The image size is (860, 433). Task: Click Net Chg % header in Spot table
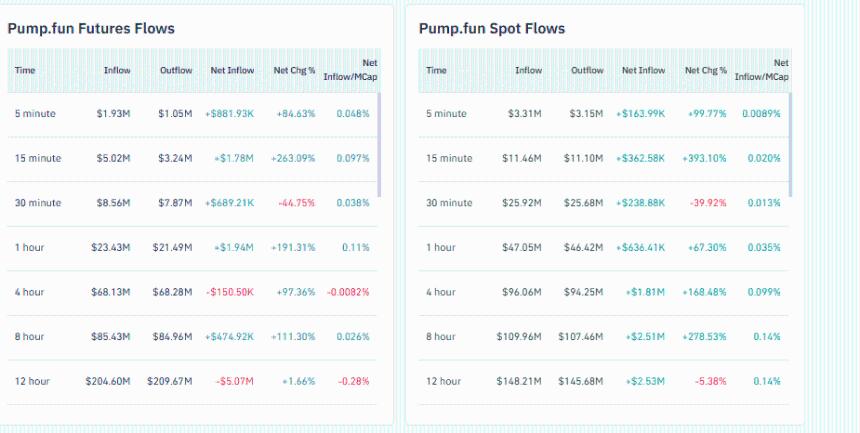[x=705, y=70]
